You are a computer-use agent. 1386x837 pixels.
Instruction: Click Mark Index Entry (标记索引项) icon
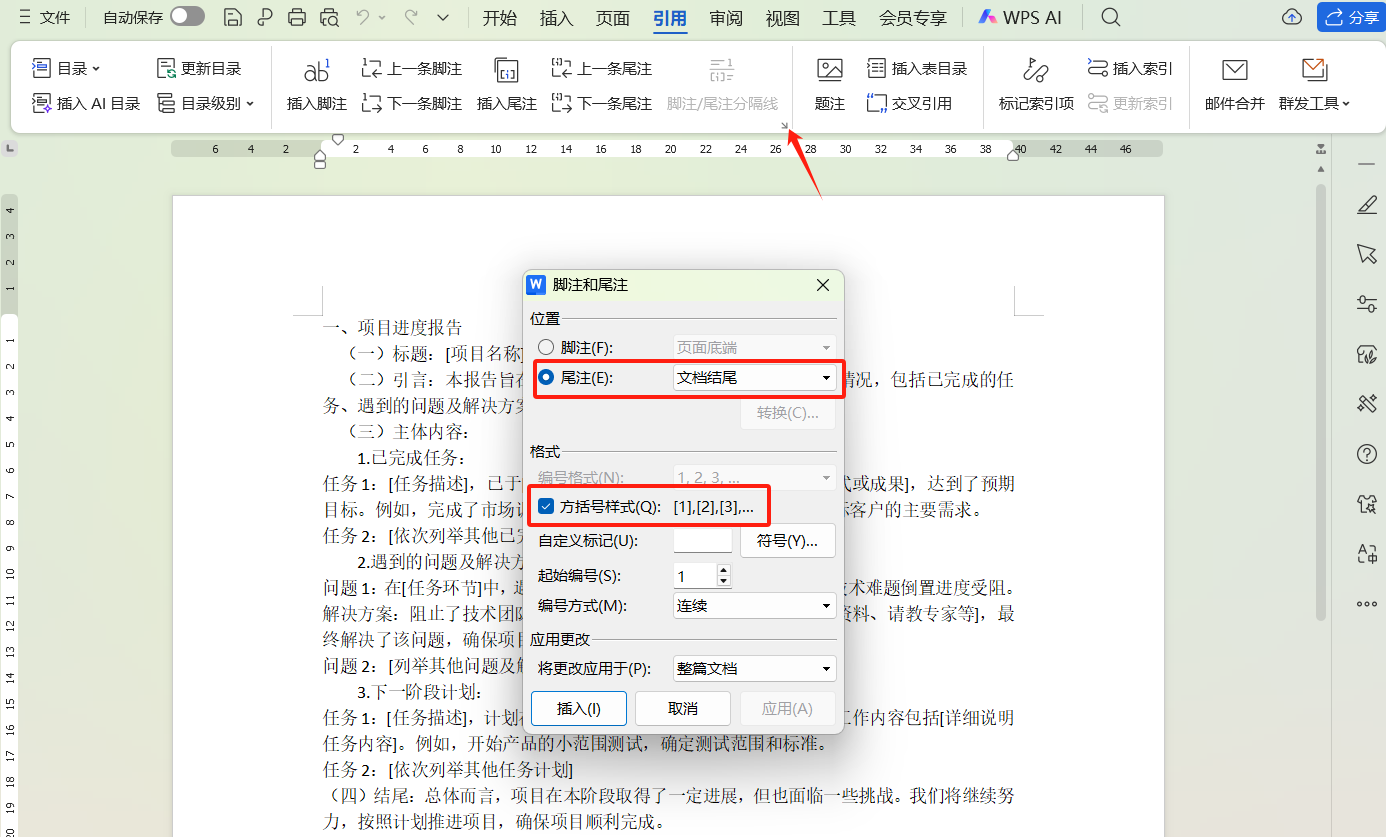point(1035,84)
